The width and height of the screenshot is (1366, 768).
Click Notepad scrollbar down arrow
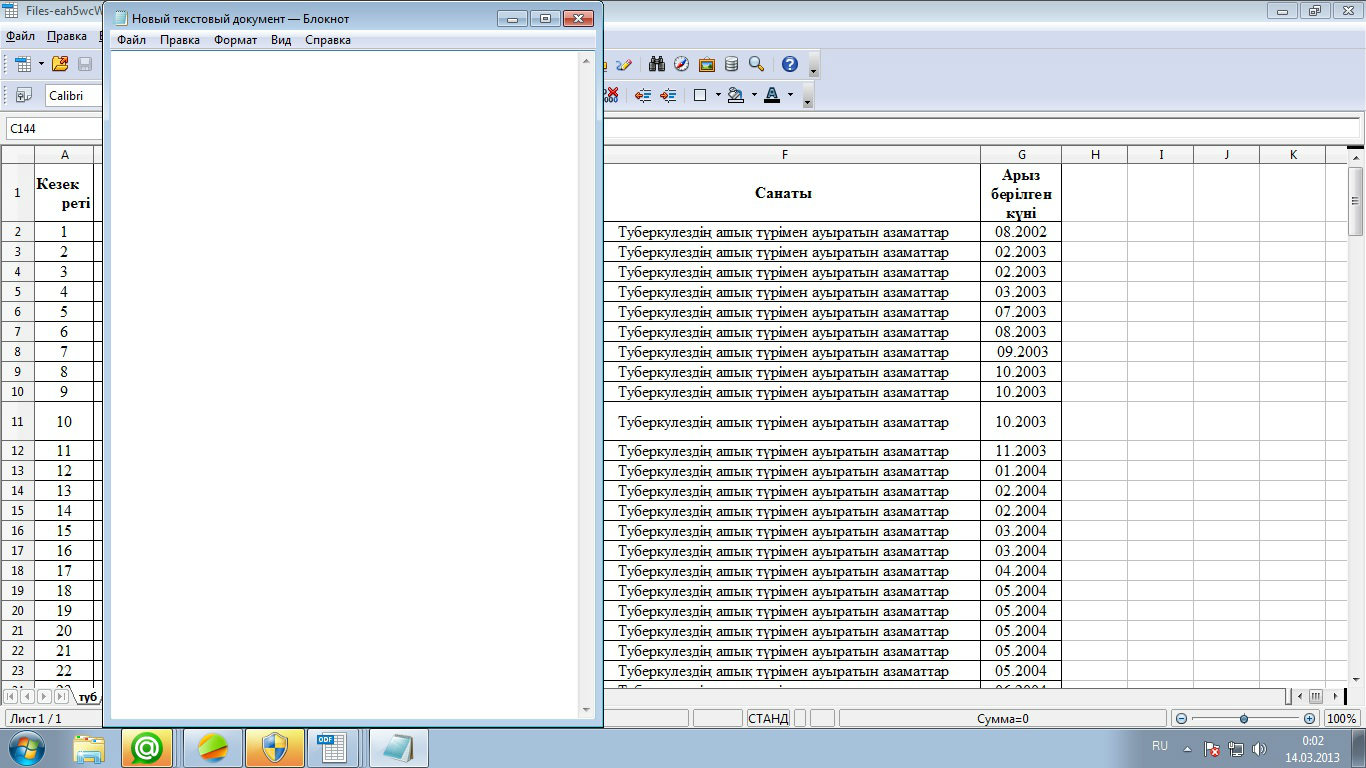click(587, 710)
